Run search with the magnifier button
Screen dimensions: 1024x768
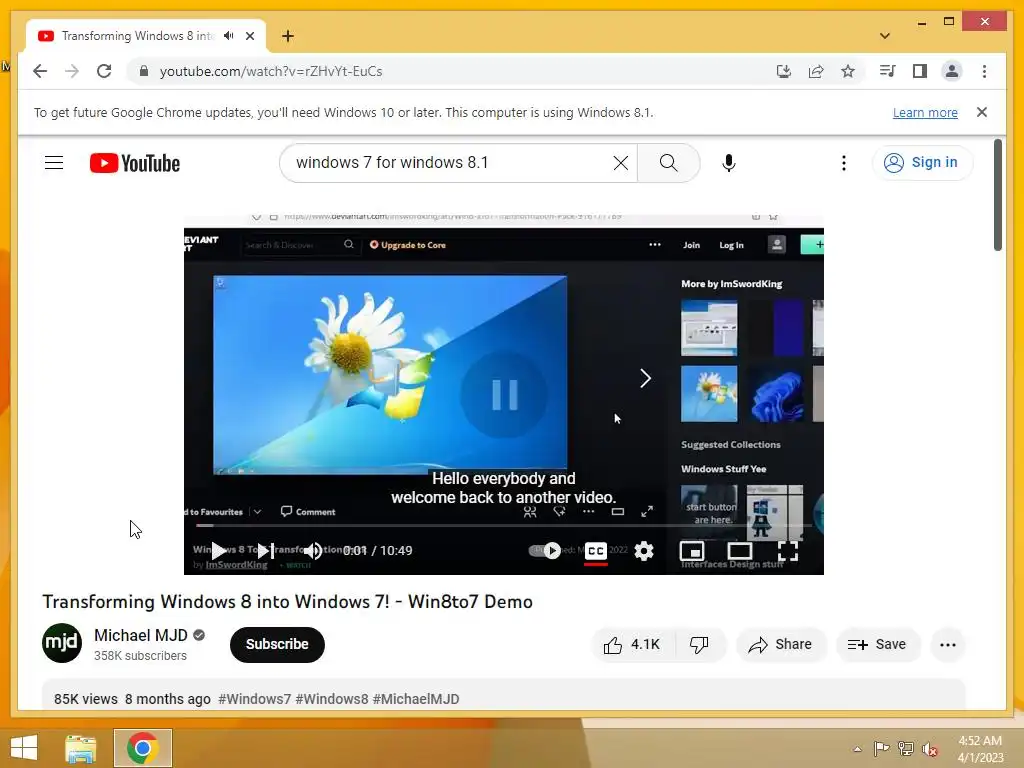[x=668, y=163]
